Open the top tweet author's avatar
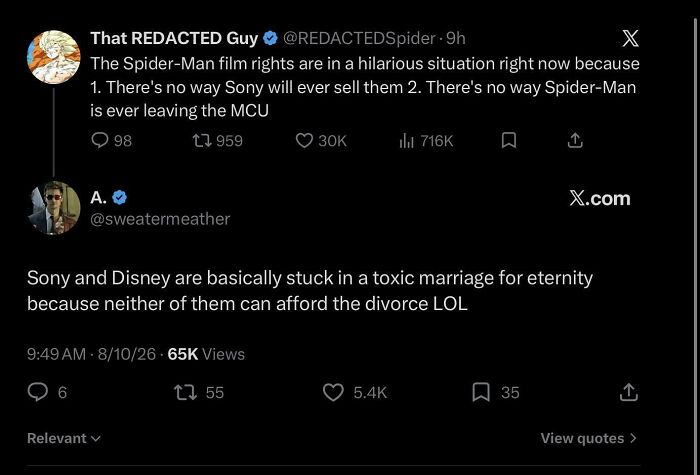Image resolution: width=700 pixels, height=475 pixels. [x=54, y=57]
